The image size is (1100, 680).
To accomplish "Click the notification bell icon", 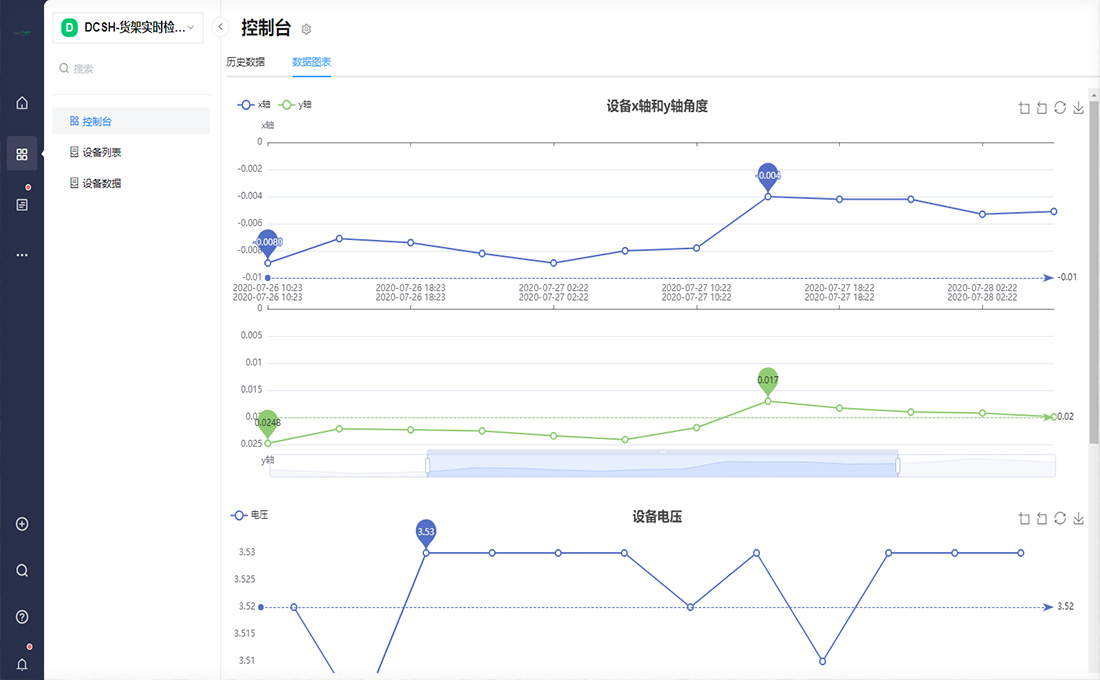I will coord(22,664).
